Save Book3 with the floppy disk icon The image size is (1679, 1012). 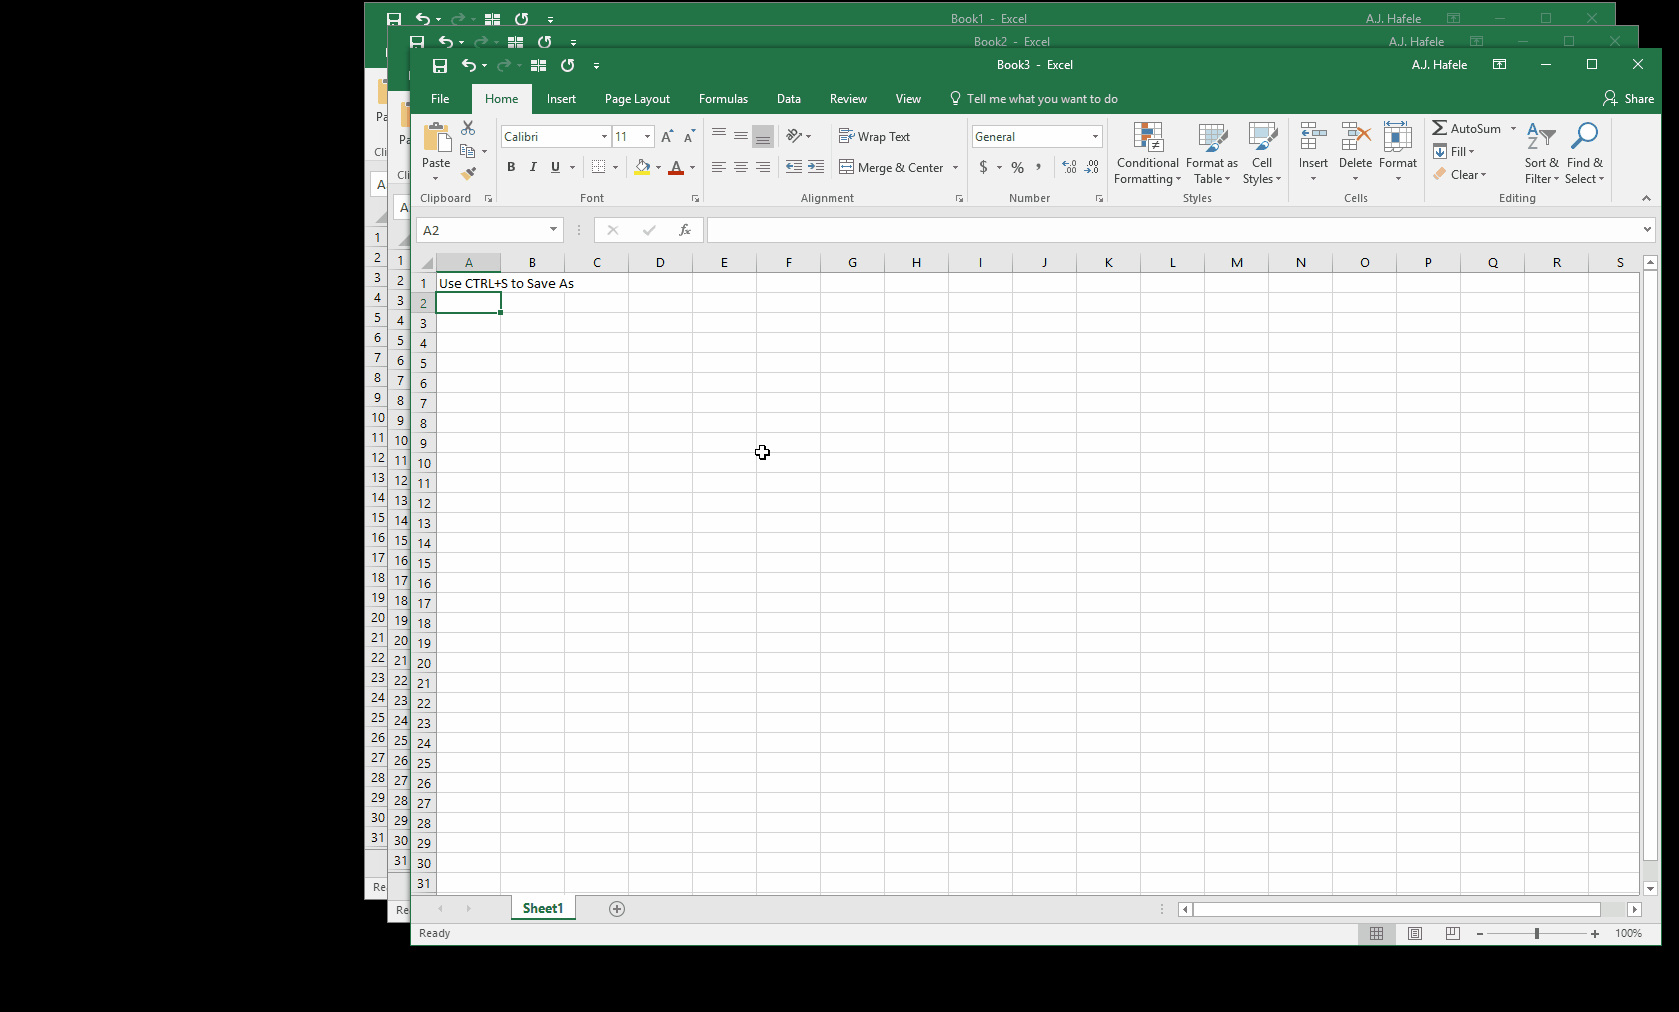[440, 65]
